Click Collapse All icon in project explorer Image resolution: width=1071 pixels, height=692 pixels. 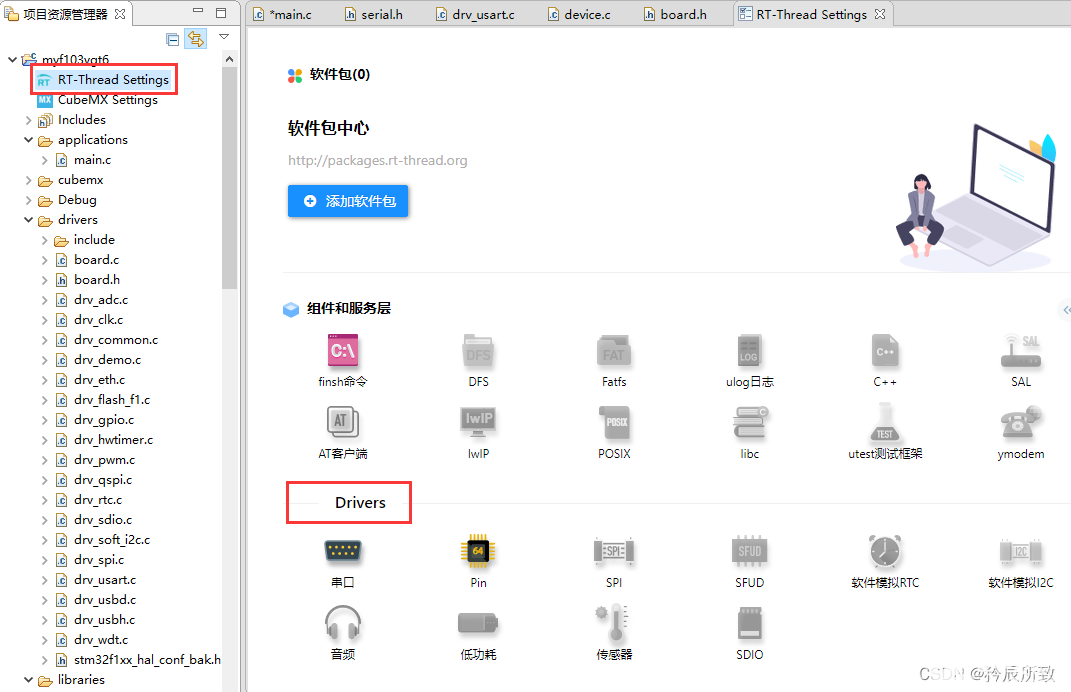point(173,40)
